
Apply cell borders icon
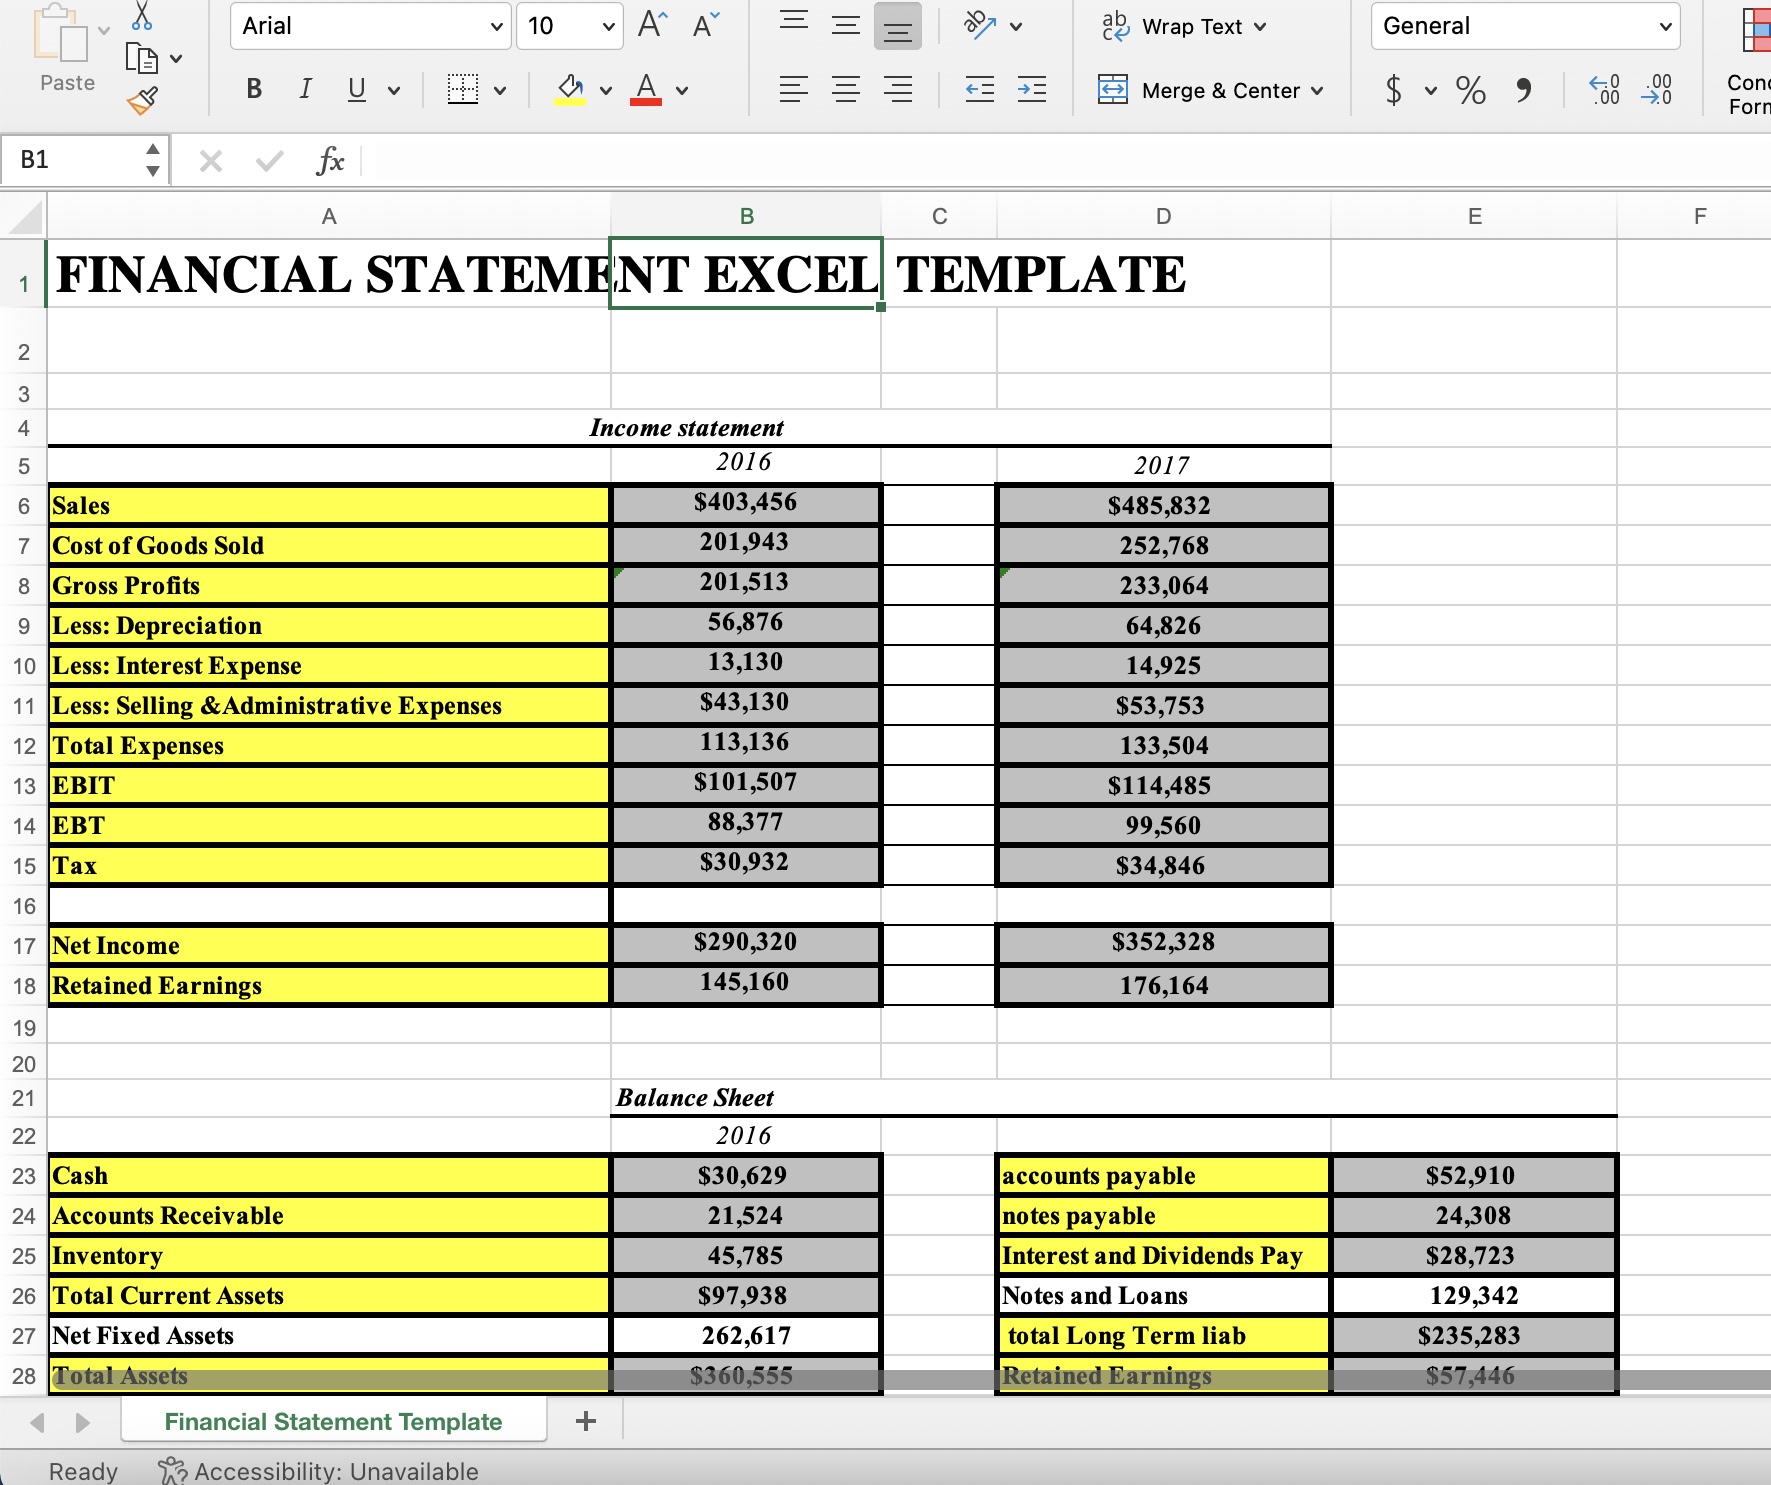coord(462,90)
